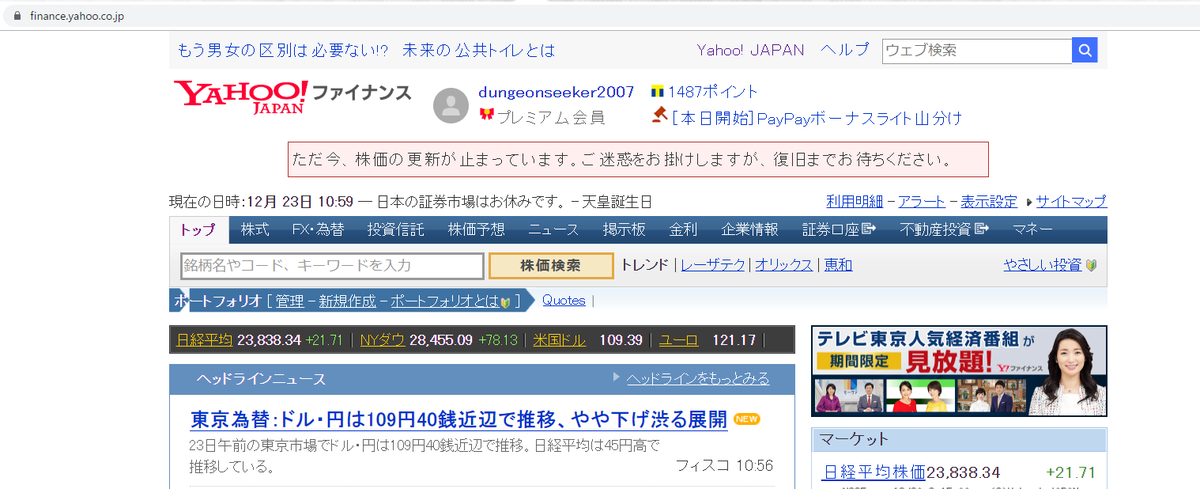Click the ribbon icon beside プレミアム会員
The image size is (1200, 489).
coord(487,116)
